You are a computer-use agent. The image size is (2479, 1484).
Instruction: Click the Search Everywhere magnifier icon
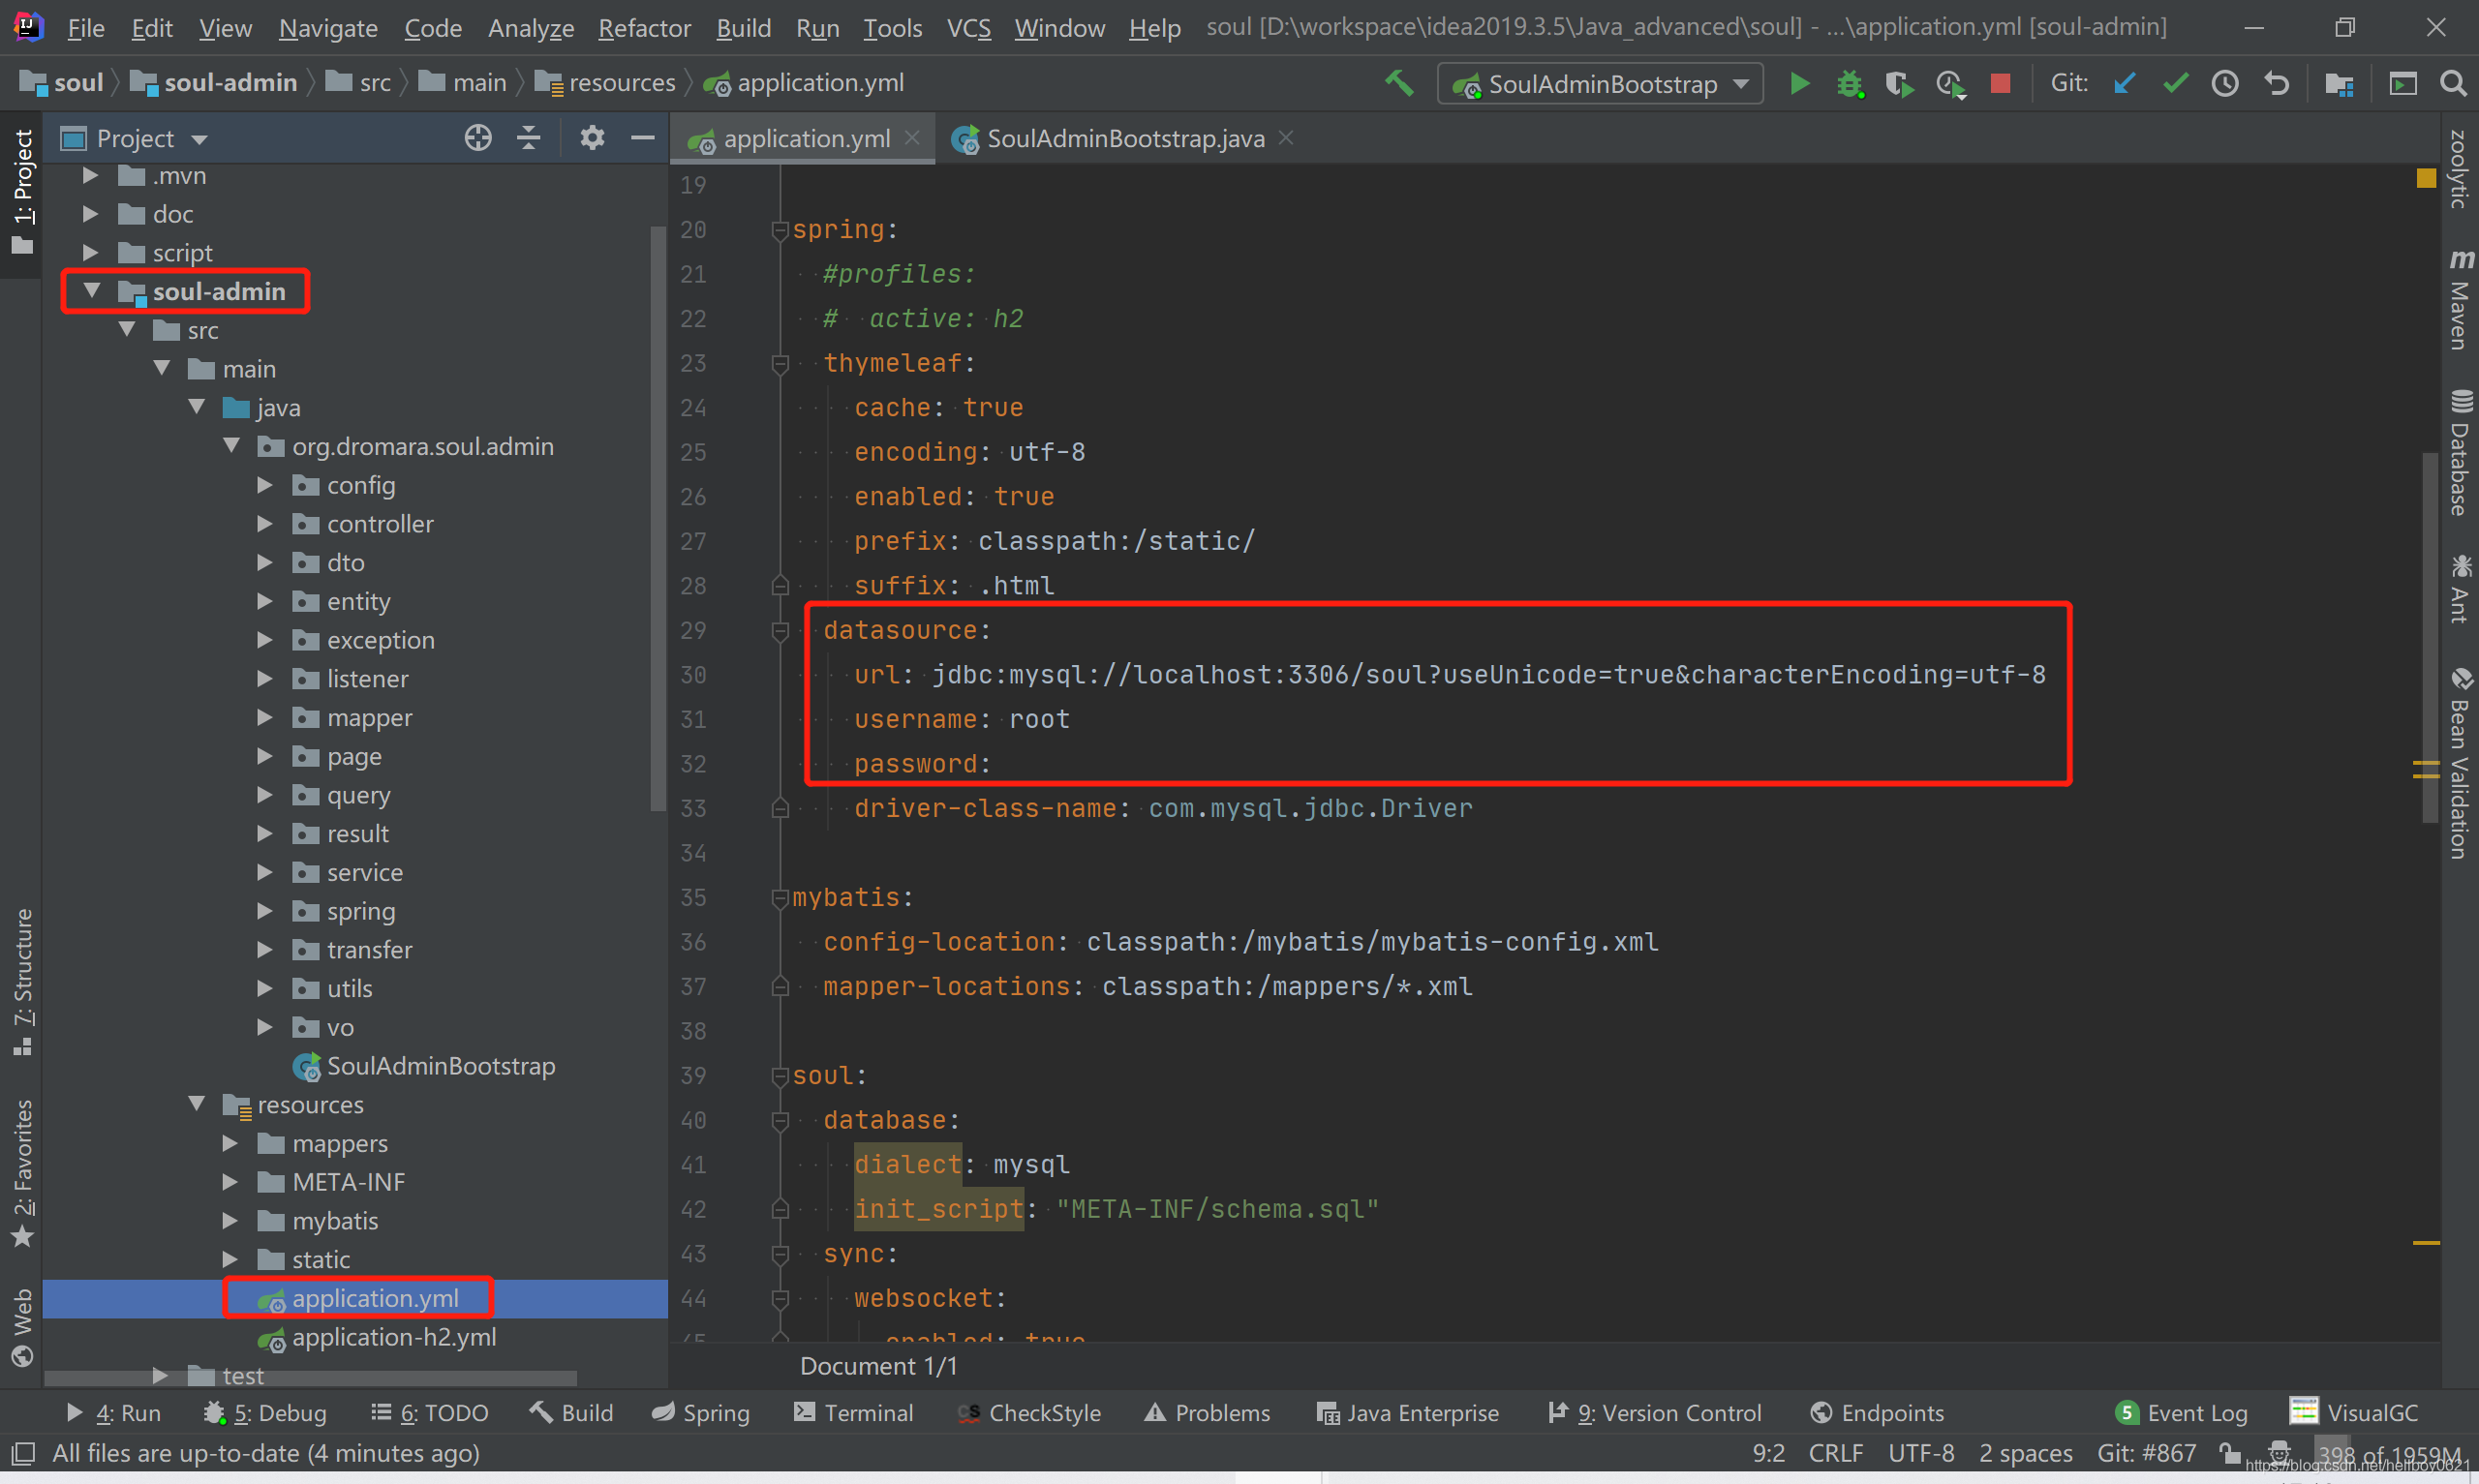click(2452, 83)
